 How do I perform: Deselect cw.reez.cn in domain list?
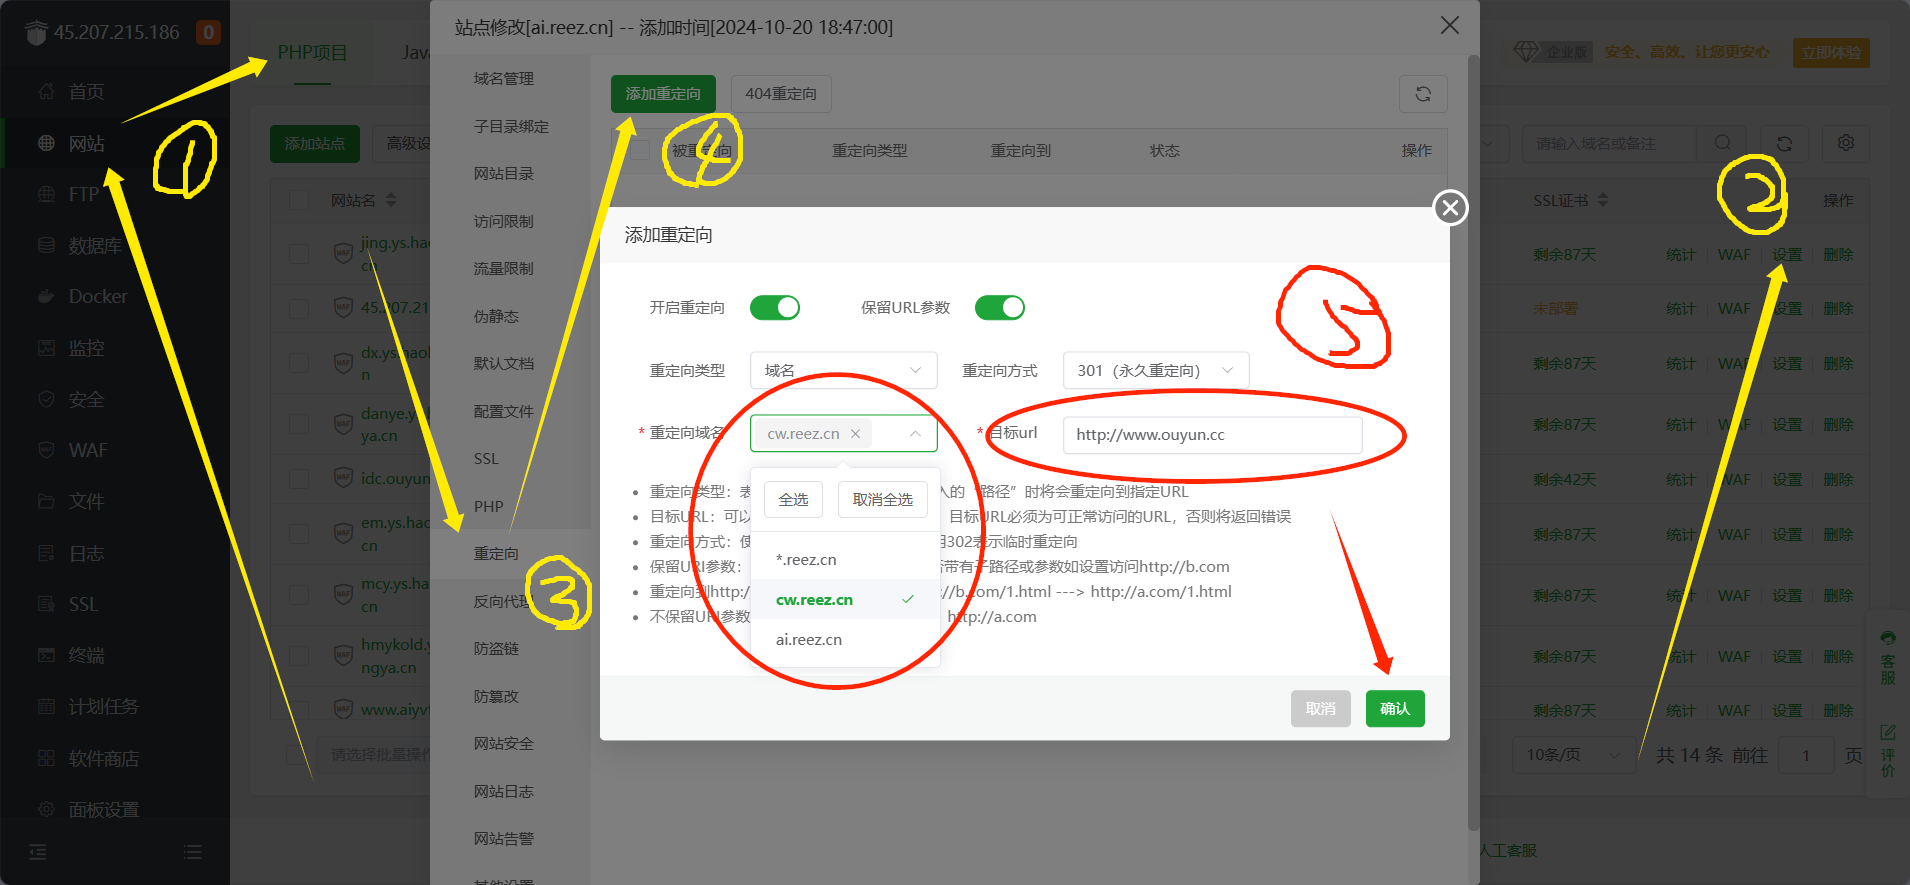tap(845, 600)
